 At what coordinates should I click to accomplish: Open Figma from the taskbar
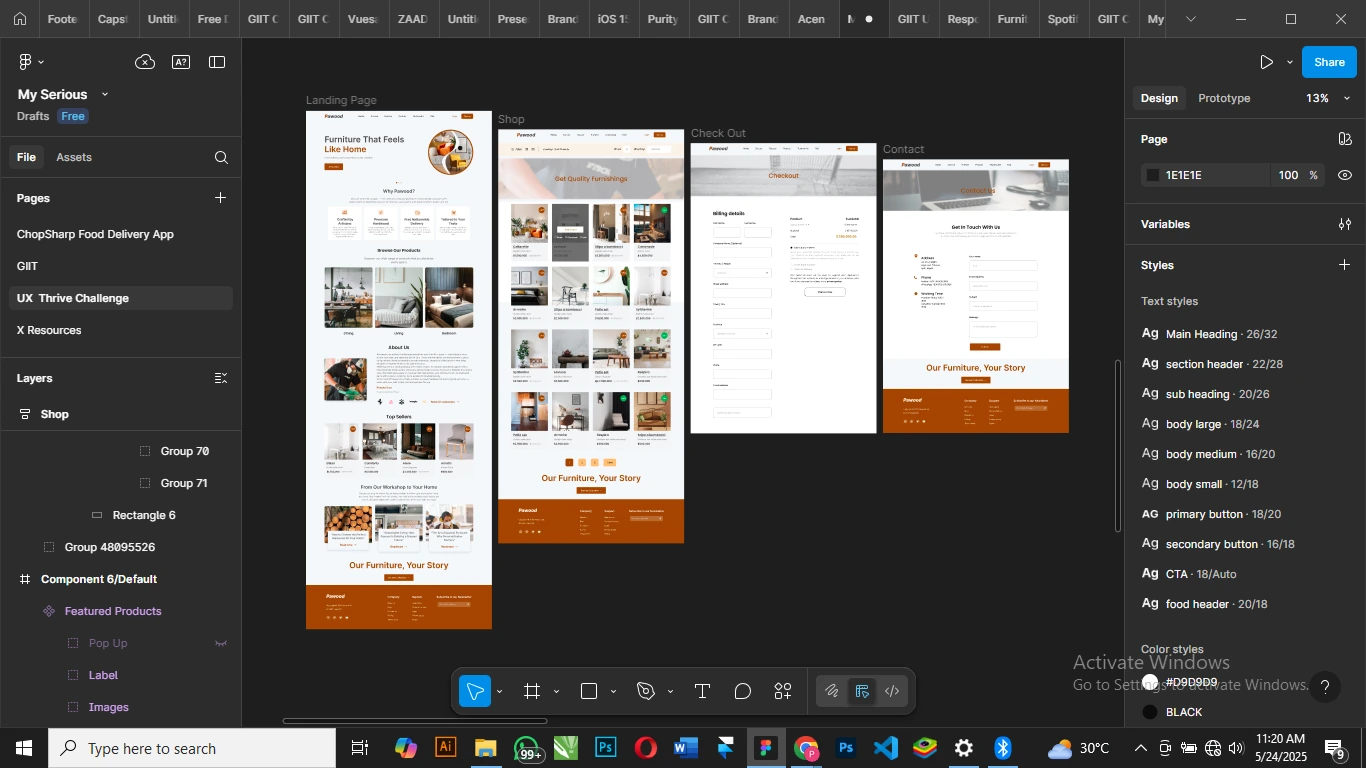765,747
